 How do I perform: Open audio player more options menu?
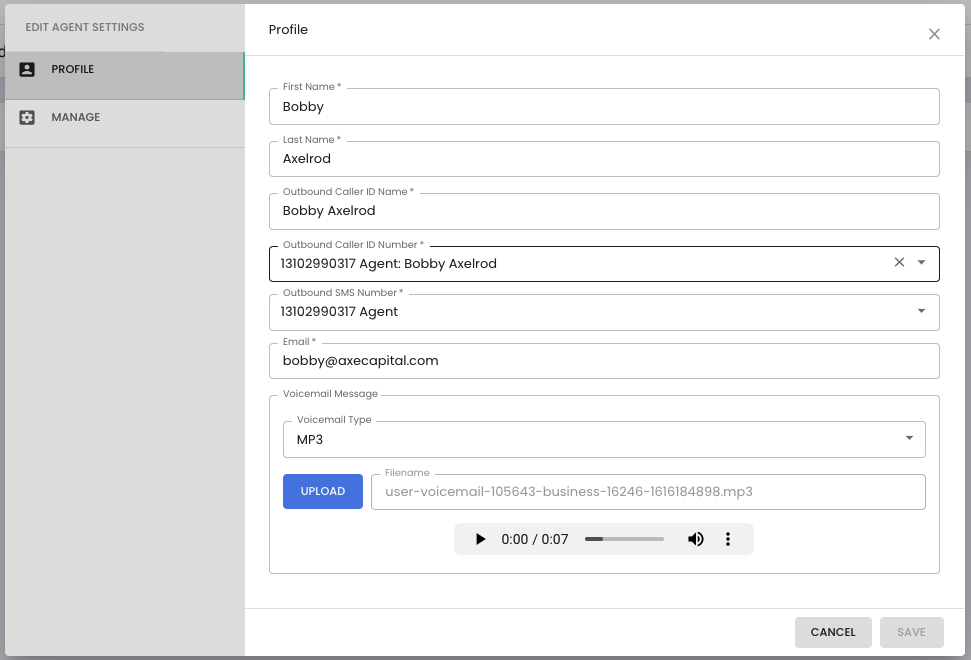[728, 539]
